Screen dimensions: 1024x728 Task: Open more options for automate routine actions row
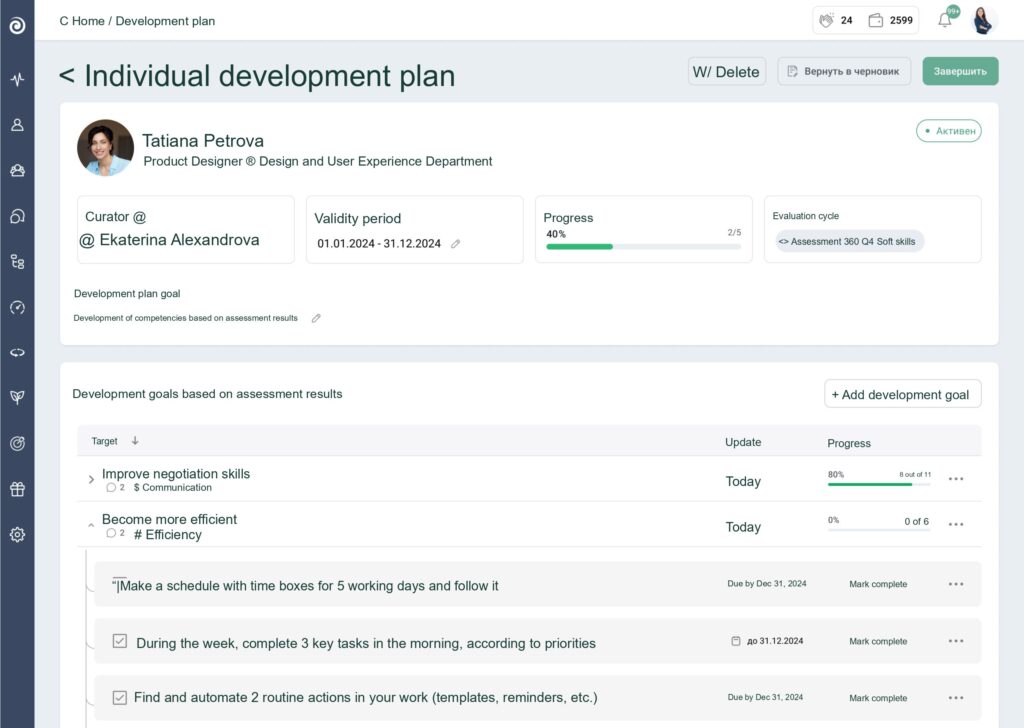pyautogui.click(x=956, y=697)
